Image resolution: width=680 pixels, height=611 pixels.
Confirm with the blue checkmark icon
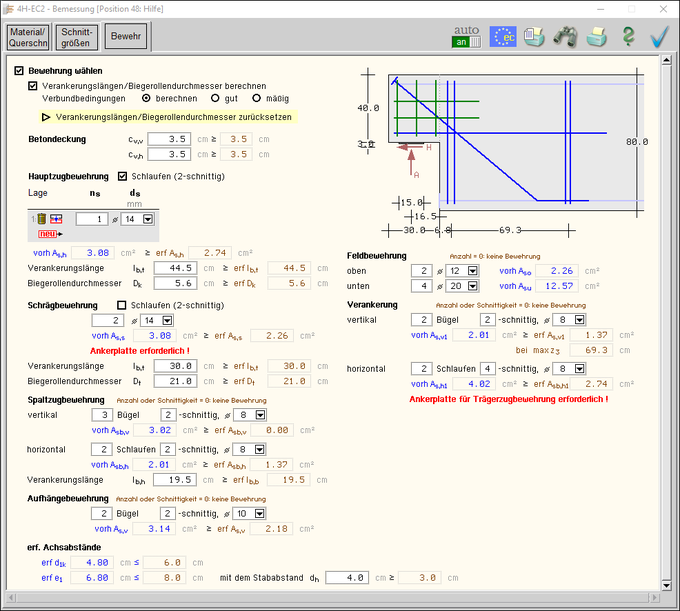click(x=658, y=37)
